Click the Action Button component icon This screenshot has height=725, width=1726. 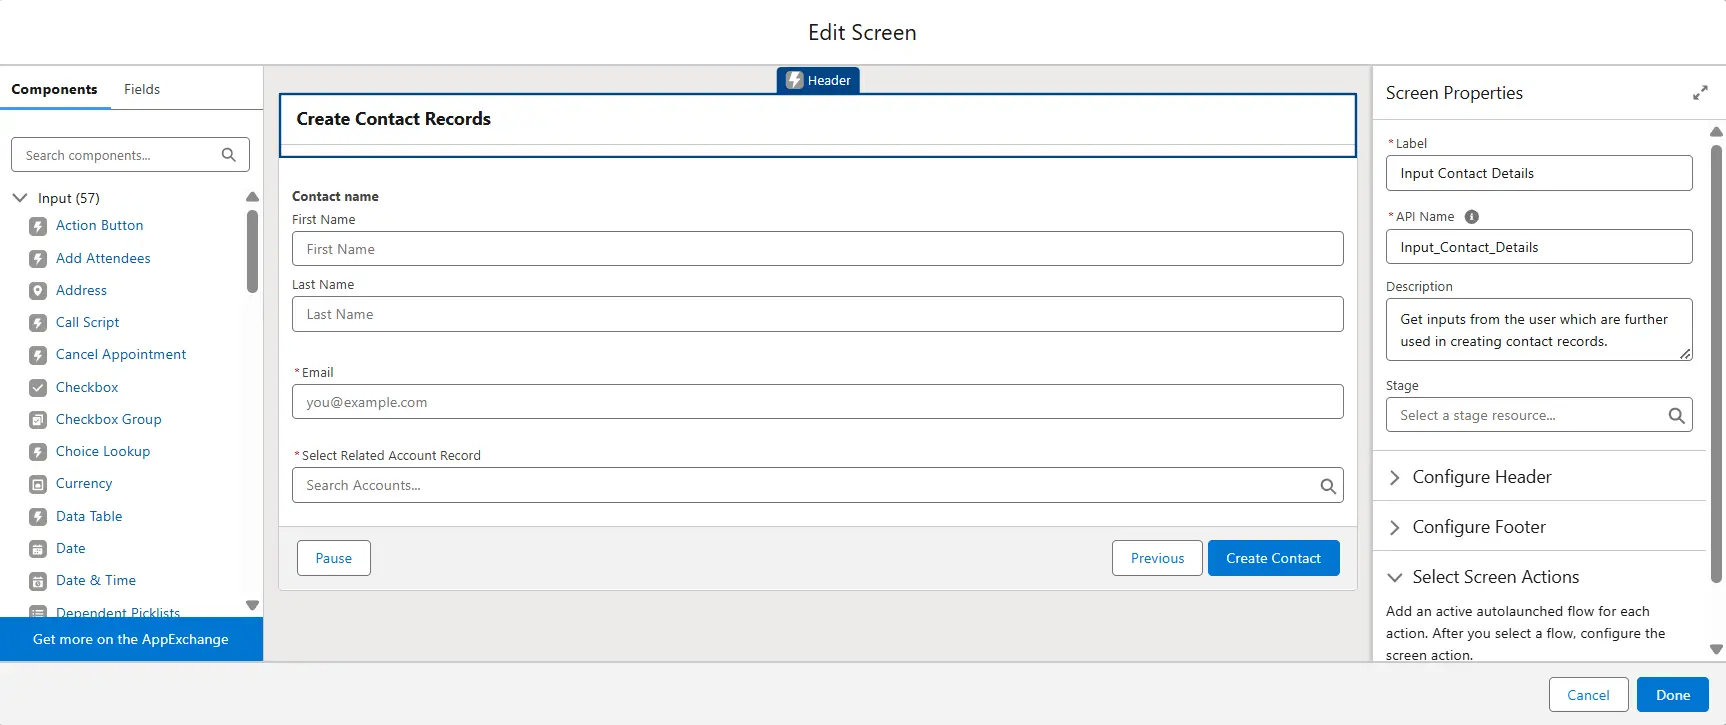click(x=38, y=227)
